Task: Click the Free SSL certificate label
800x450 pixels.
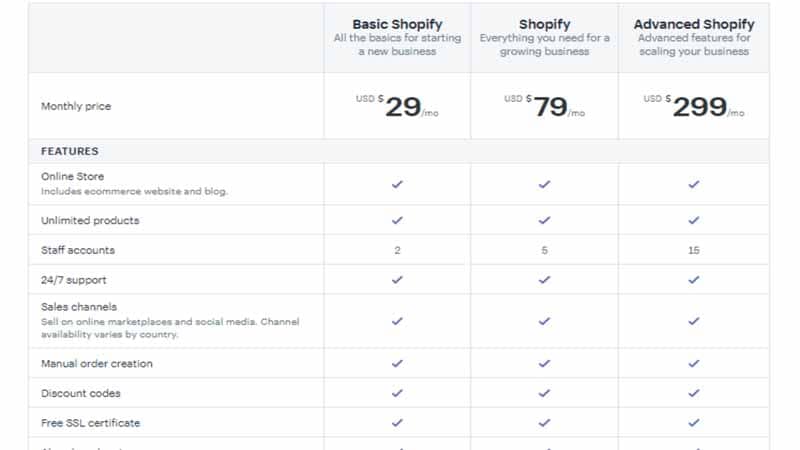Action: coord(90,422)
